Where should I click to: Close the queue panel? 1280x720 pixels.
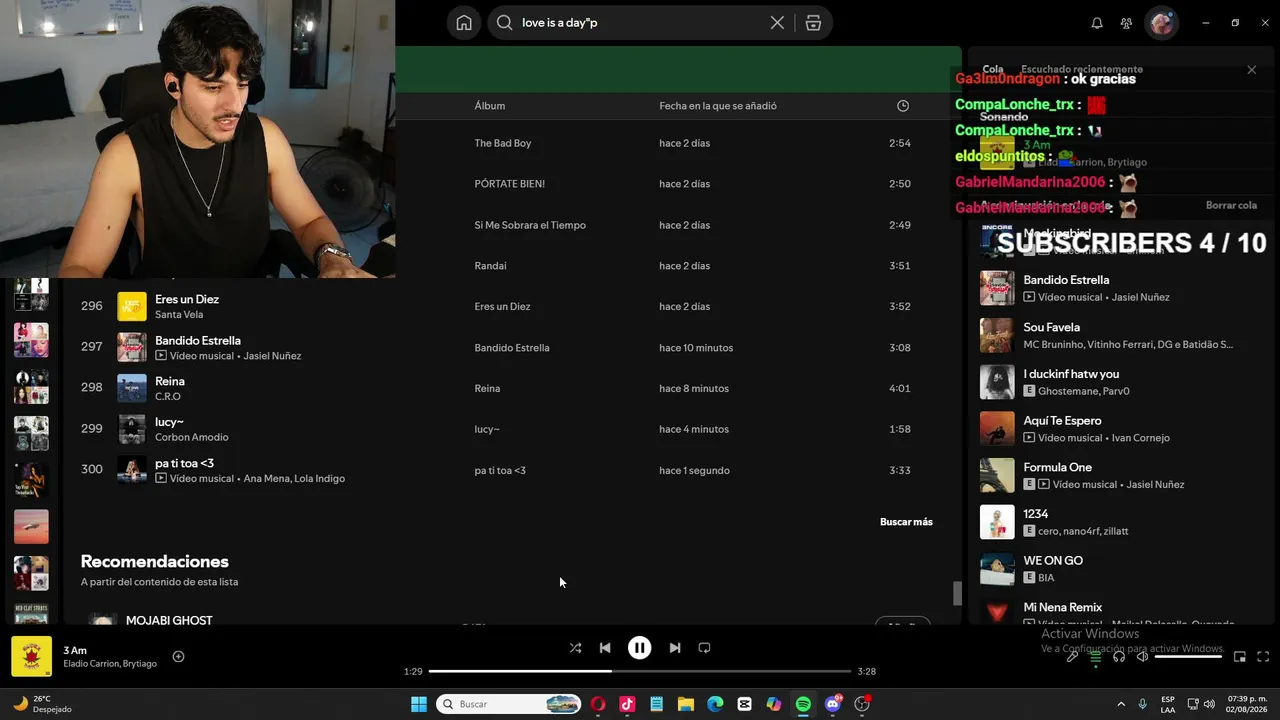pyautogui.click(x=1251, y=70)
